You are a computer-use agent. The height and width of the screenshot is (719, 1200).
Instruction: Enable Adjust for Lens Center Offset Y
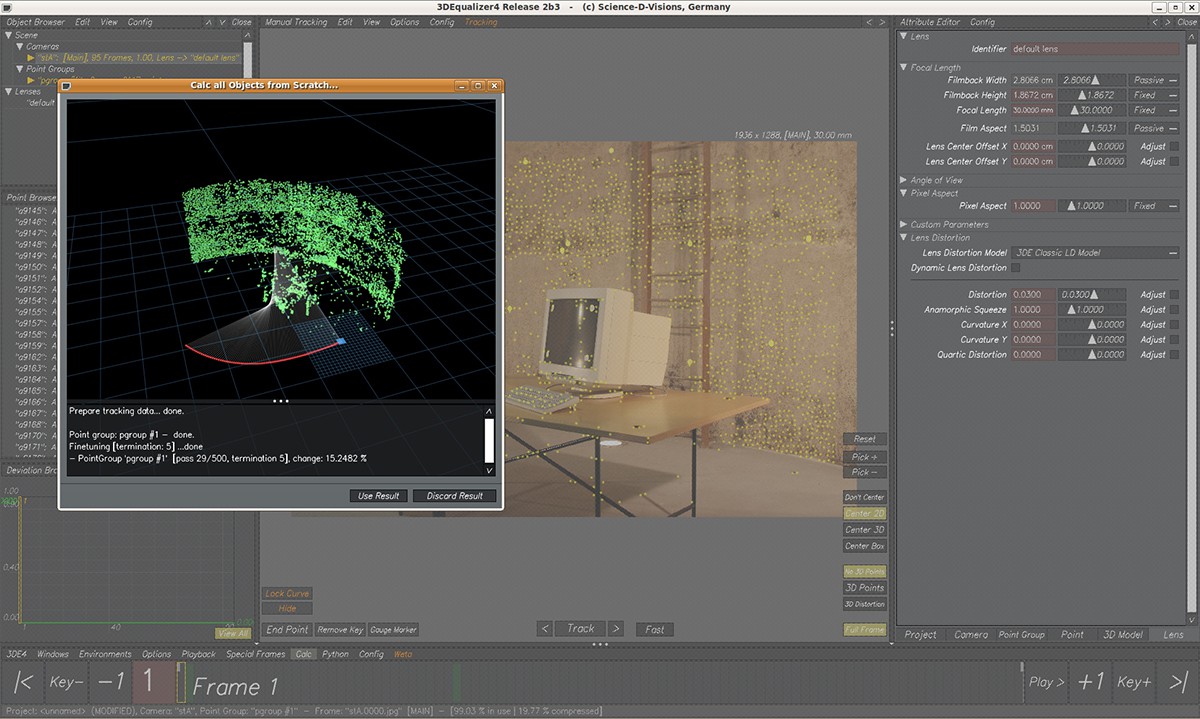click(1173, 161)
